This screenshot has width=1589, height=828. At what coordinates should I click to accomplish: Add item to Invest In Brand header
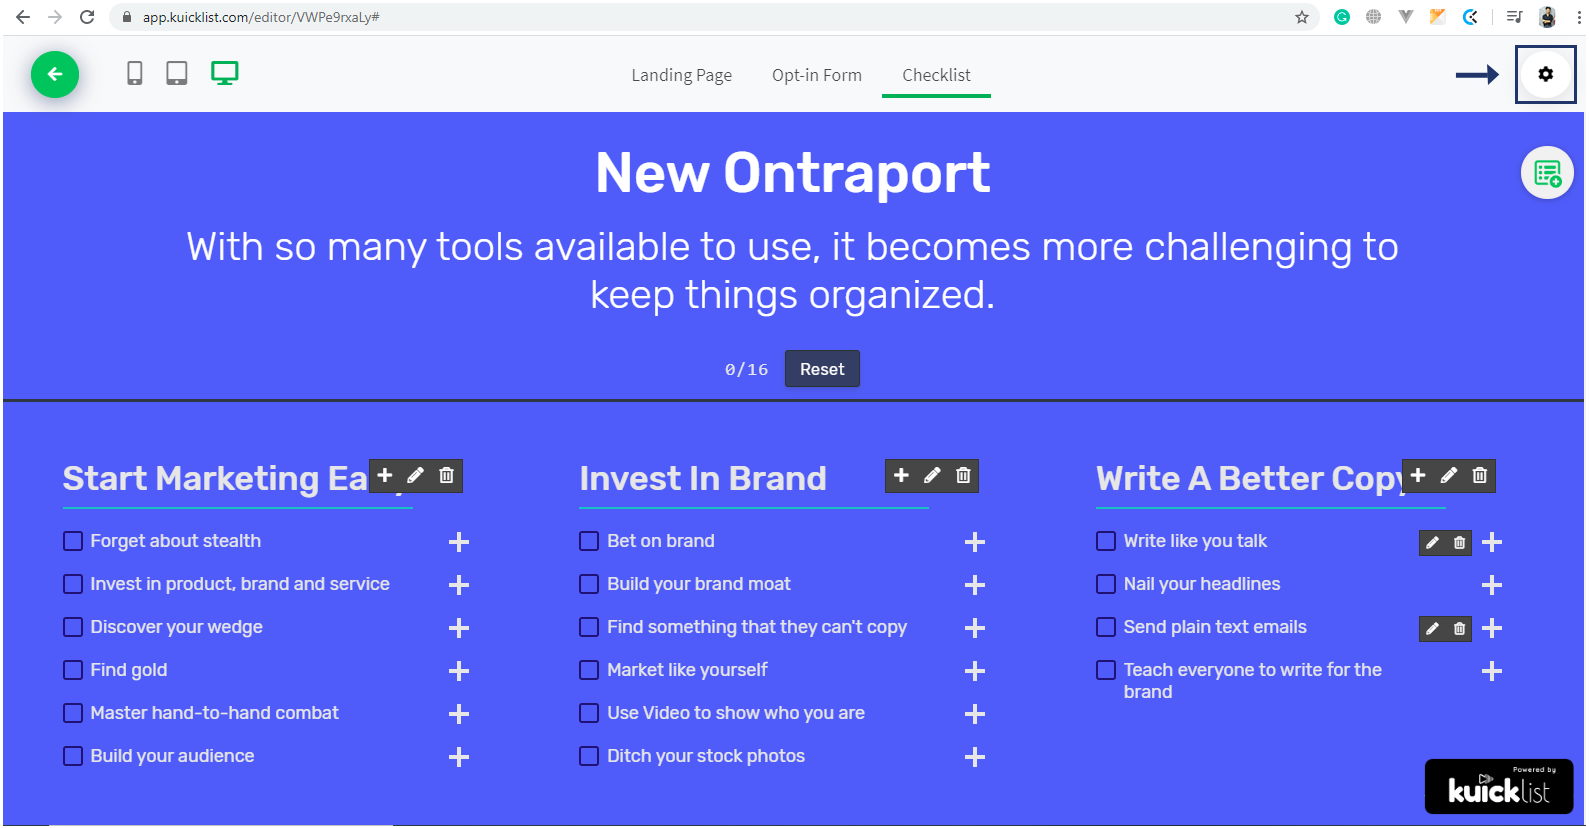tap(901, 476)
